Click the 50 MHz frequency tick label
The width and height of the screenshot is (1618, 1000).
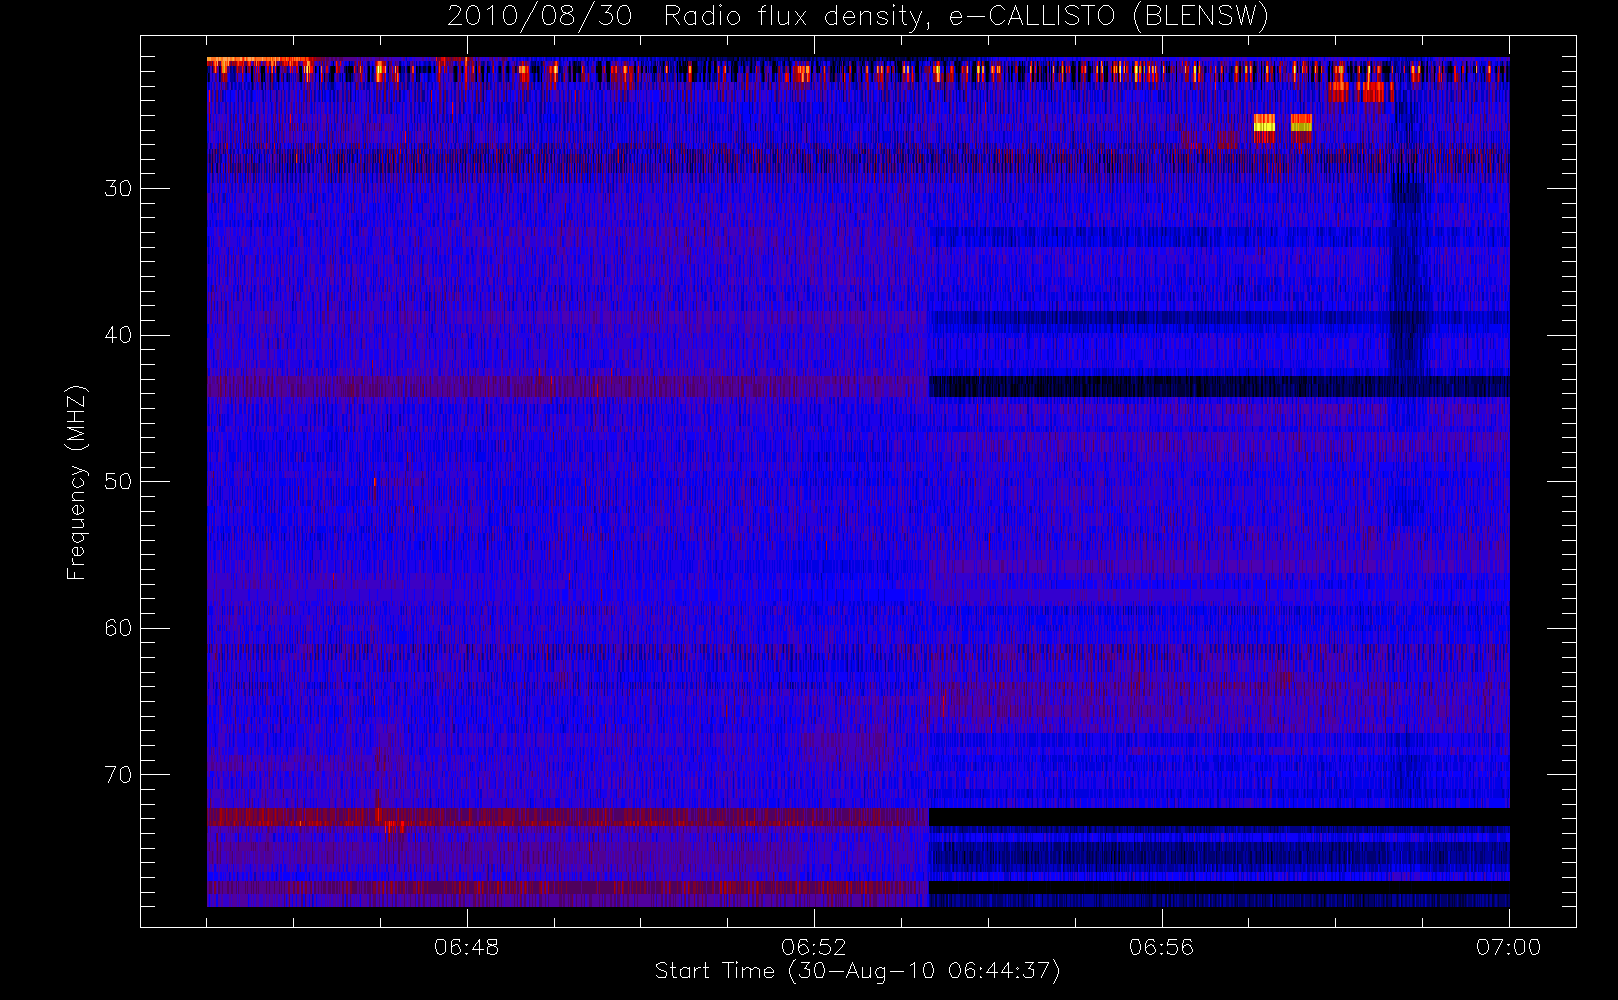click(x=118, y=482)
